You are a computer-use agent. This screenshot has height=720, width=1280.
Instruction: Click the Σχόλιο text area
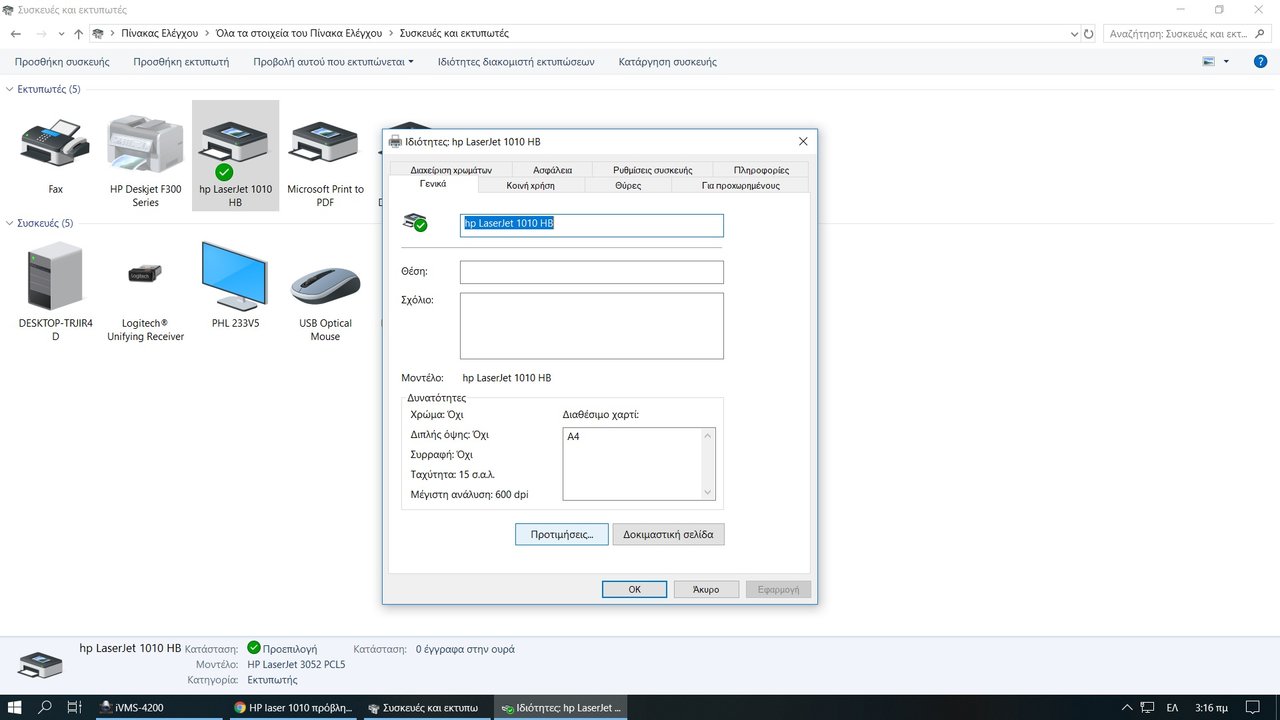pyautogui.click(x=591, y=325)
